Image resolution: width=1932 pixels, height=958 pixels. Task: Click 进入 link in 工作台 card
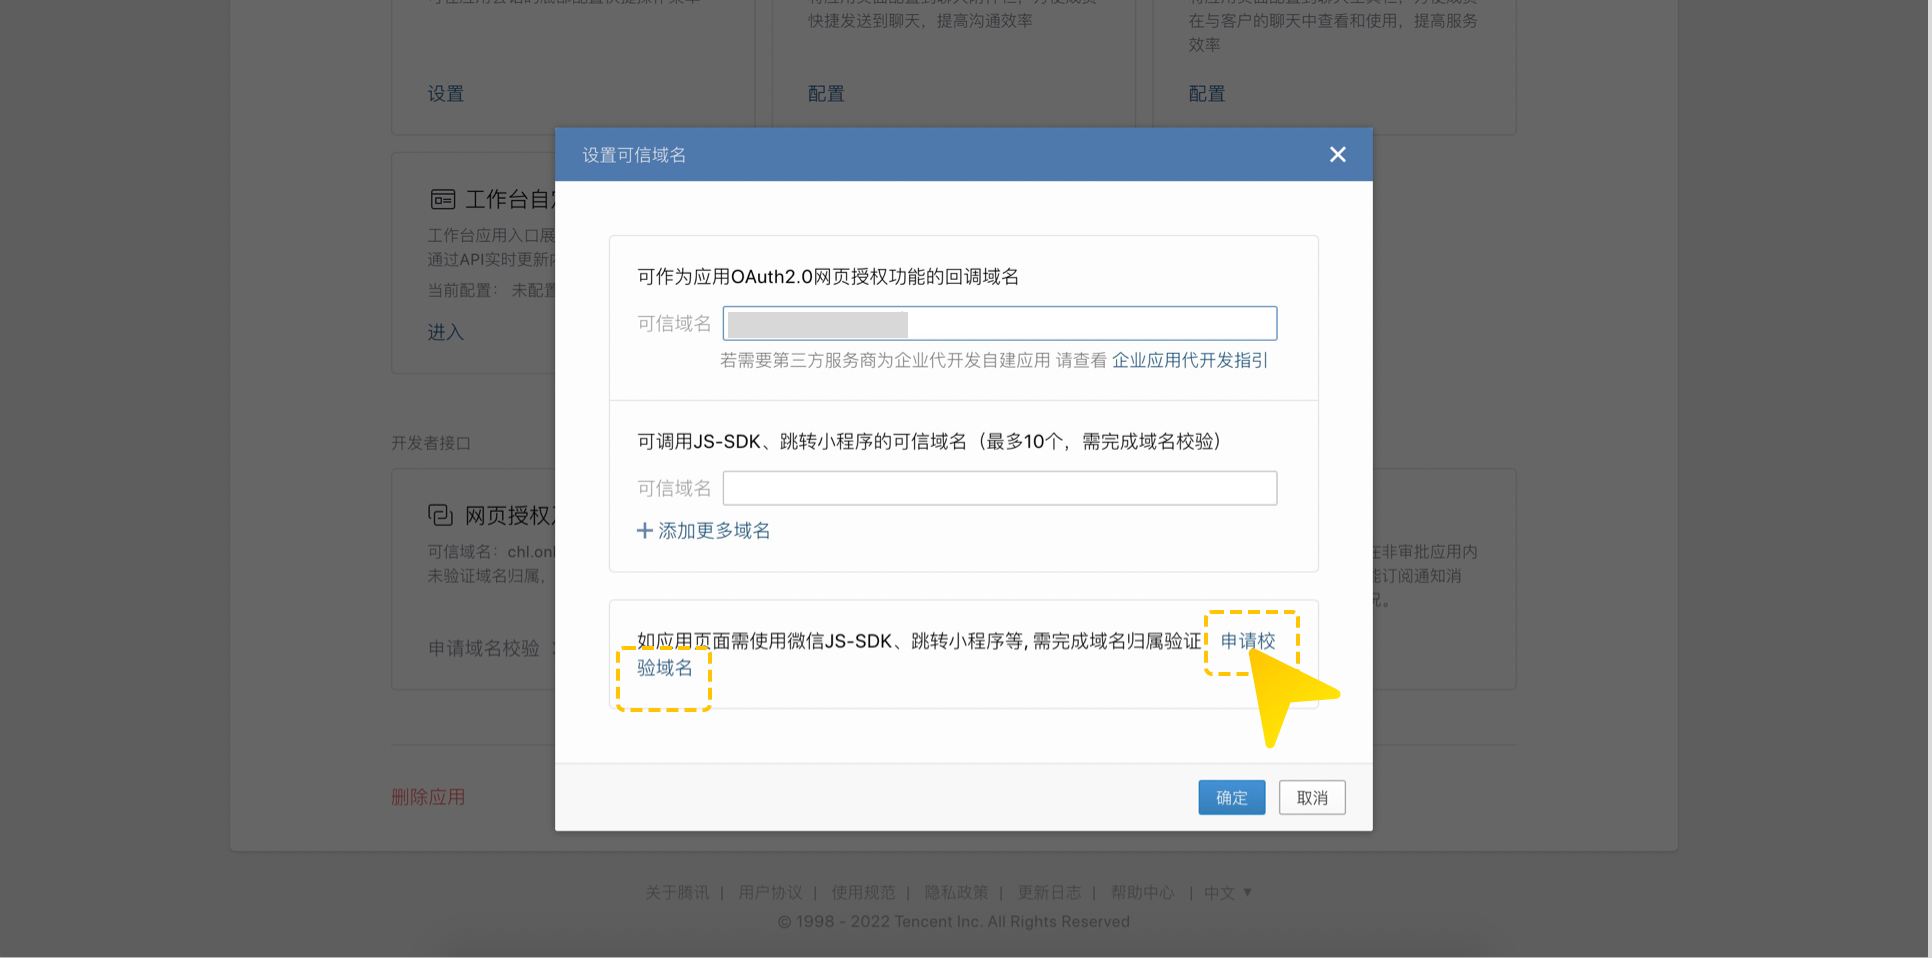pos(445,333)
